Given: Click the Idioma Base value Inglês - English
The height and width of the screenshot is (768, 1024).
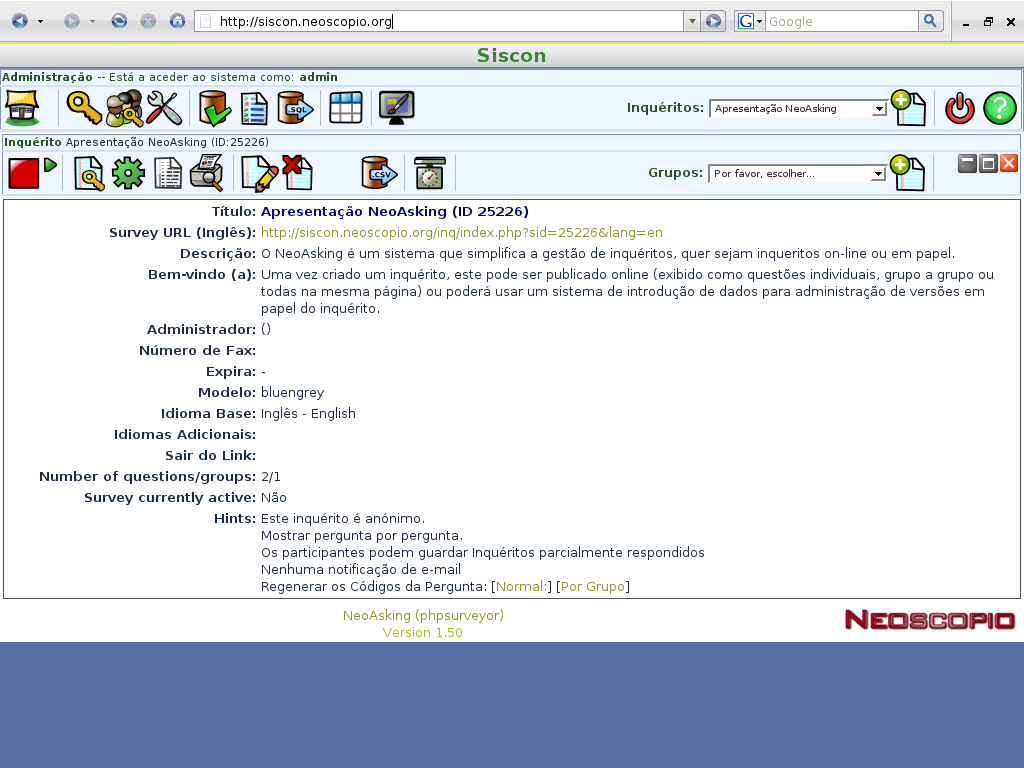Looking at the screenshot, I should [x=308, y=413].
